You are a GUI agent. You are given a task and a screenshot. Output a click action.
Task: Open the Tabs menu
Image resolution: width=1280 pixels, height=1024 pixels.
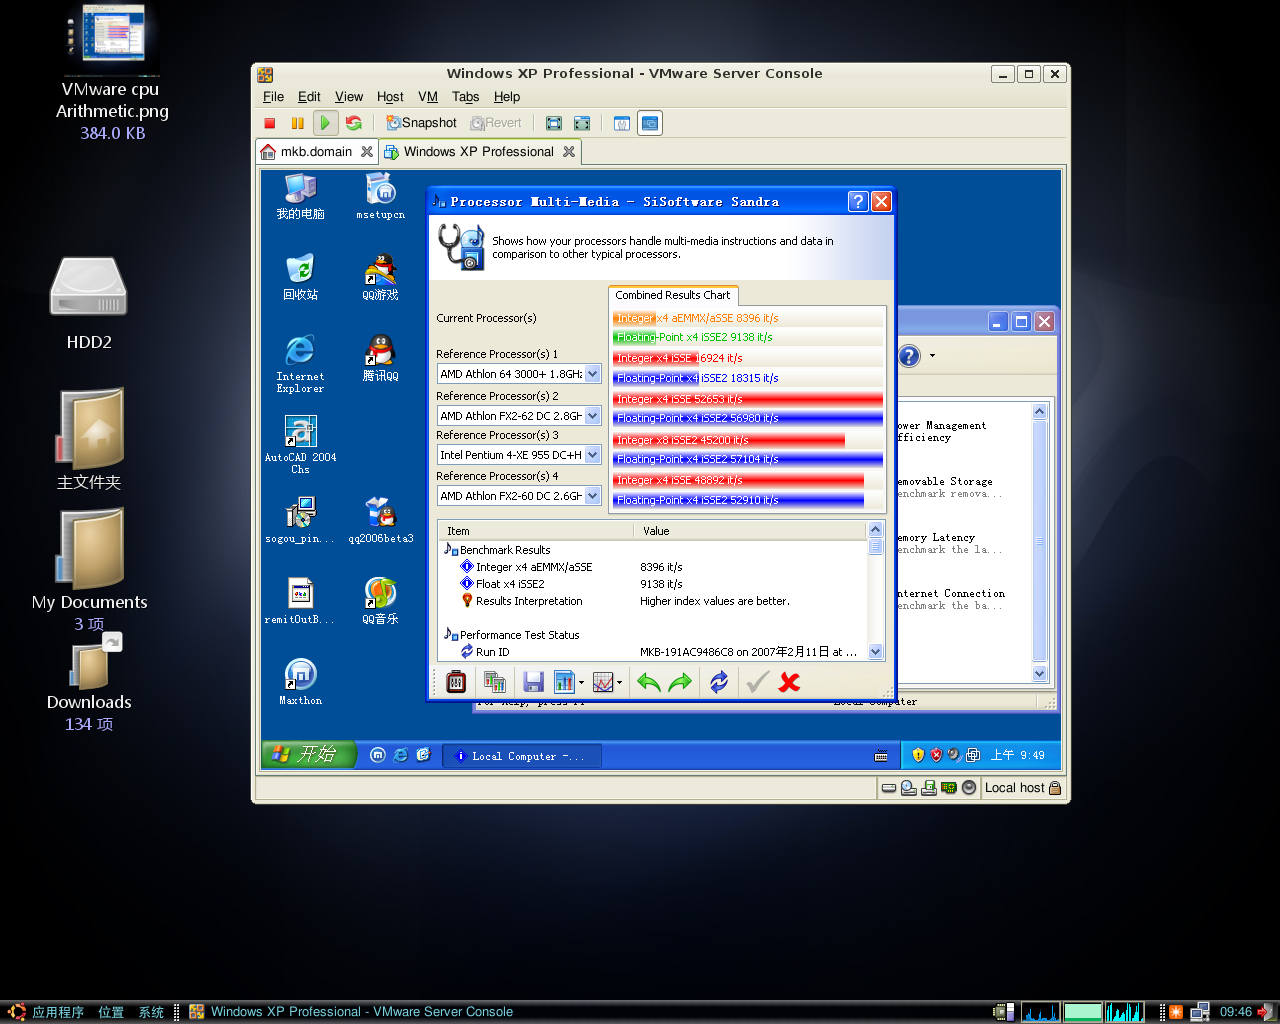pyautogui.click(x=465, y=97)
